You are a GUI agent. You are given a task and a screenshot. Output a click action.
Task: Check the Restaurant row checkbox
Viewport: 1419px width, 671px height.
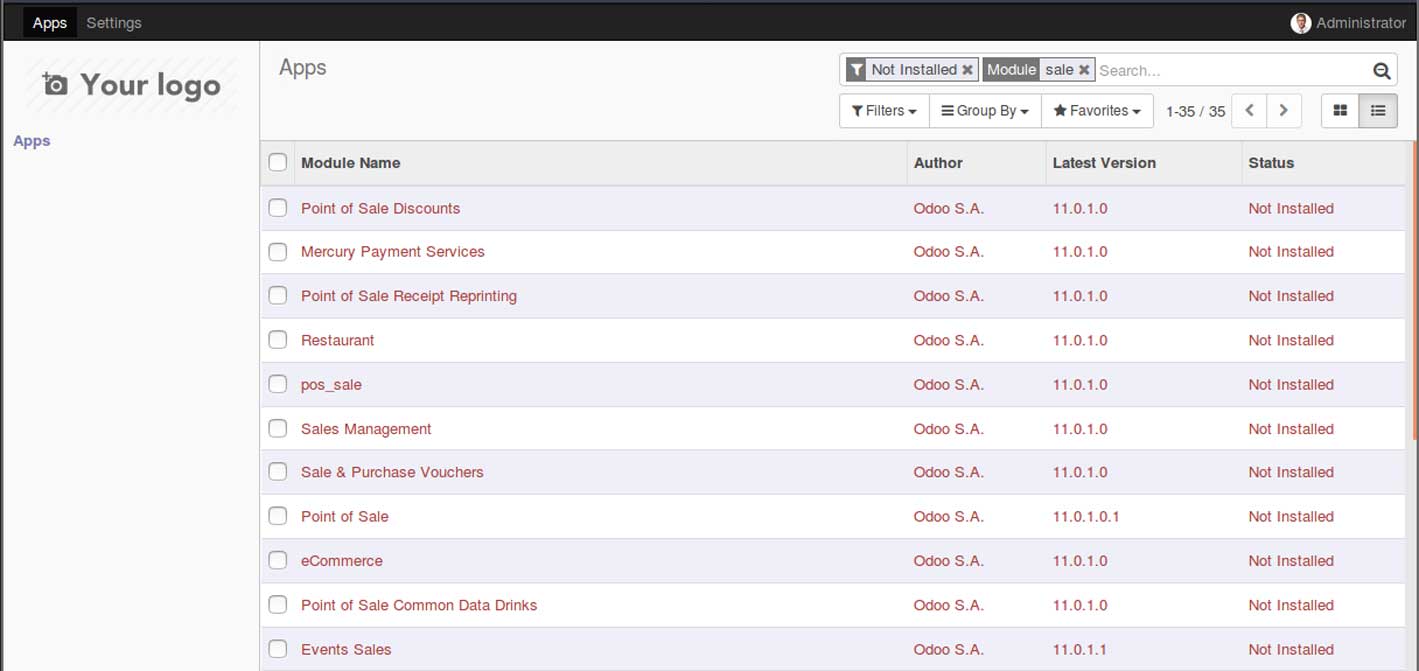click(x=278, y=340)
